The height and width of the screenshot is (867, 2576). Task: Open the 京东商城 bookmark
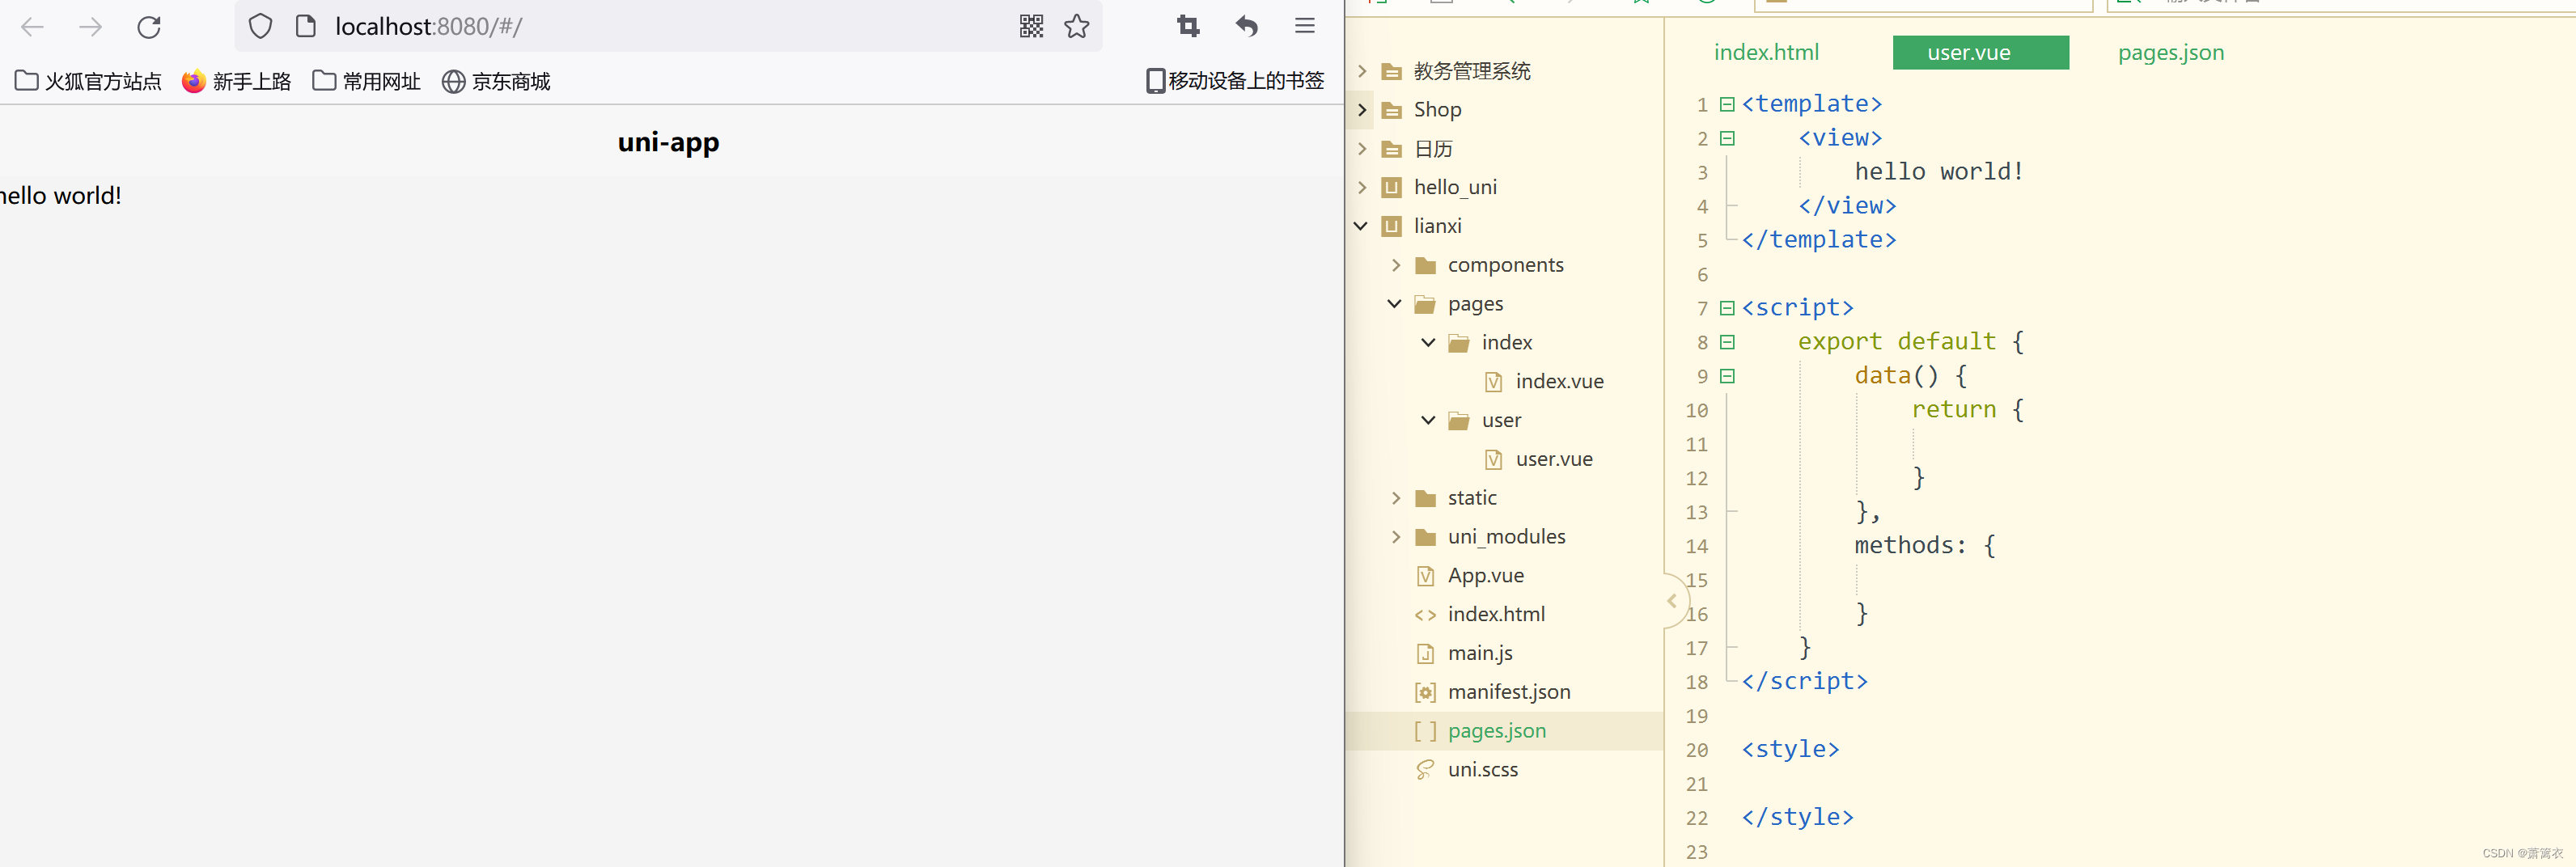tap(496, 81)
